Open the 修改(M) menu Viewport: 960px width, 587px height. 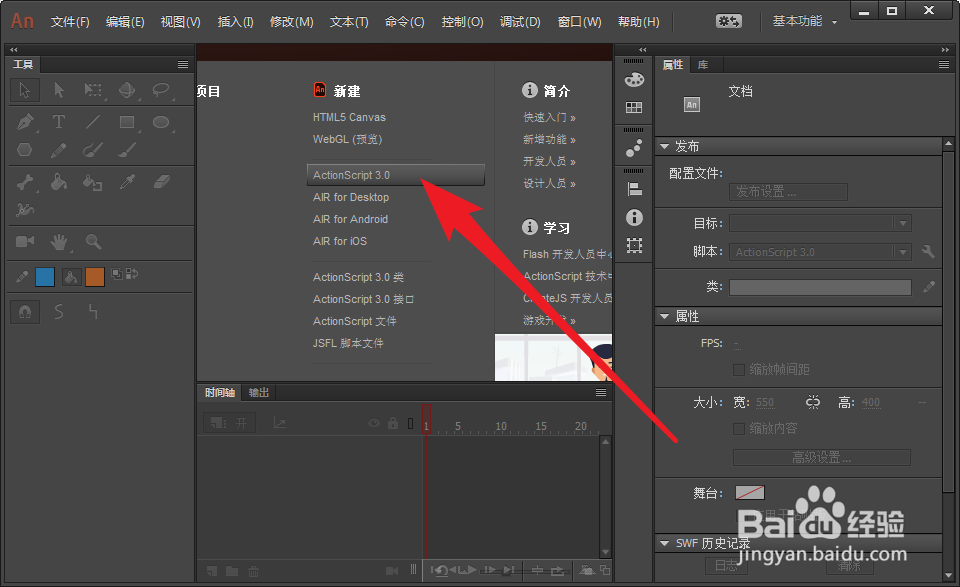(x=291, y=22)
